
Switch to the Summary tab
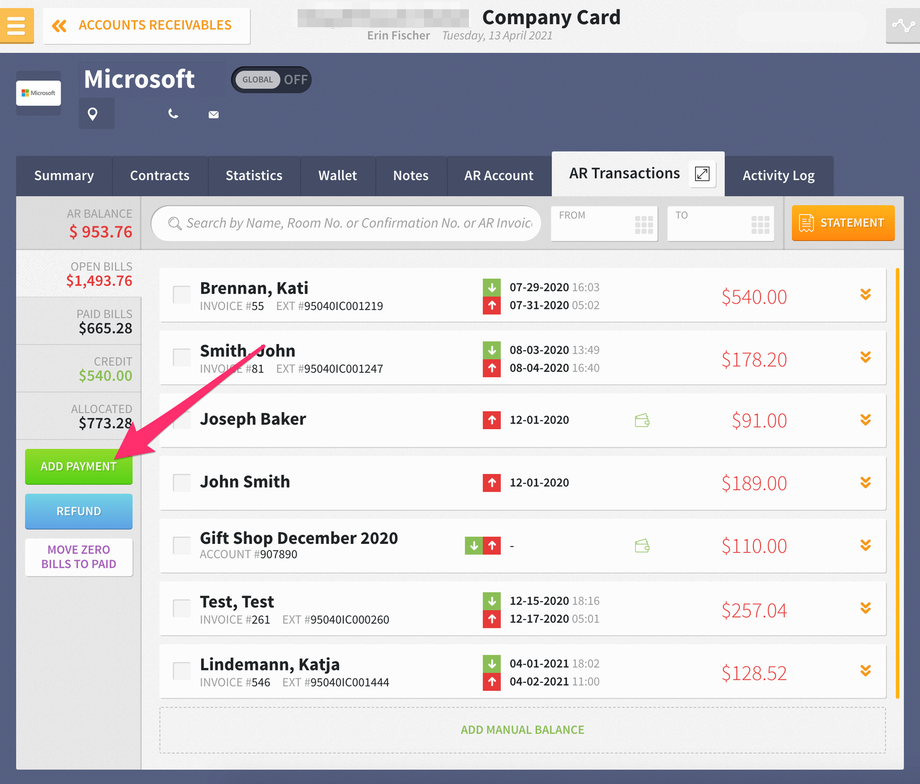64,175
